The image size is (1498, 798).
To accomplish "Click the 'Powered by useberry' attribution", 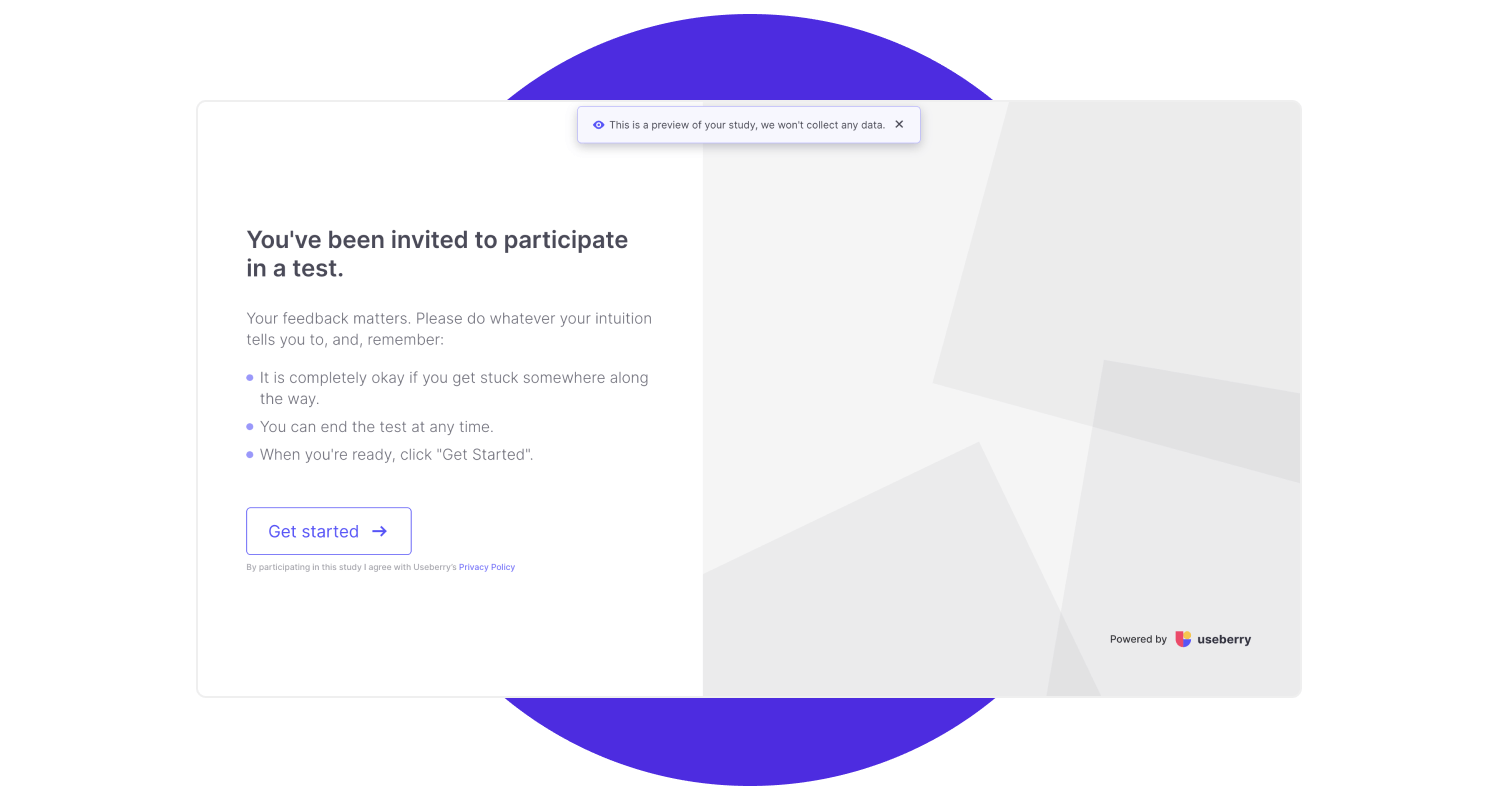I will pos(1180,639).
